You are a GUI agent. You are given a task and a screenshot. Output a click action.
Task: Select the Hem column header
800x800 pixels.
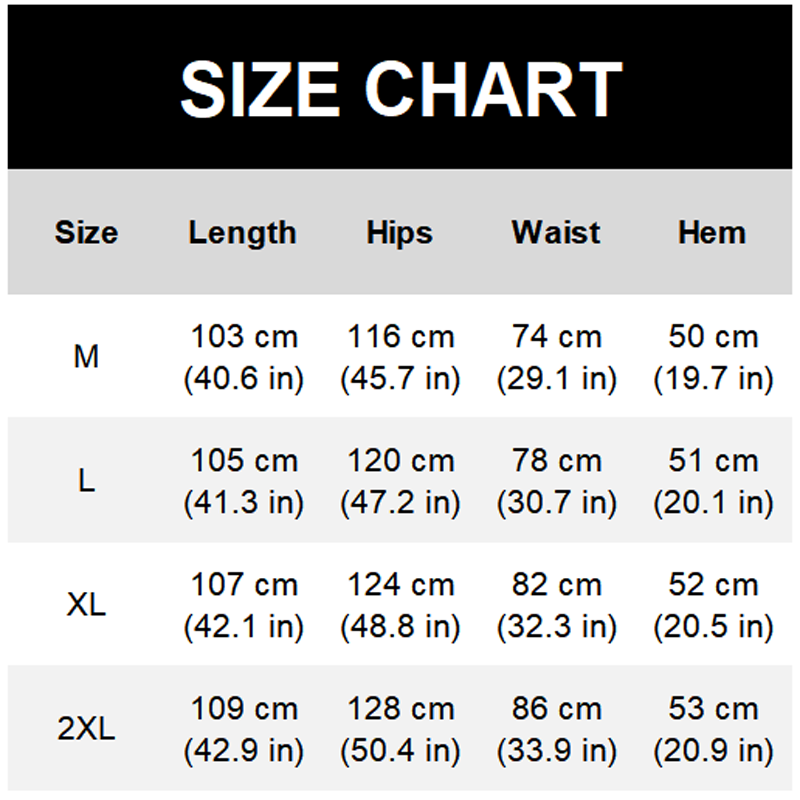(x=713, y=233)
